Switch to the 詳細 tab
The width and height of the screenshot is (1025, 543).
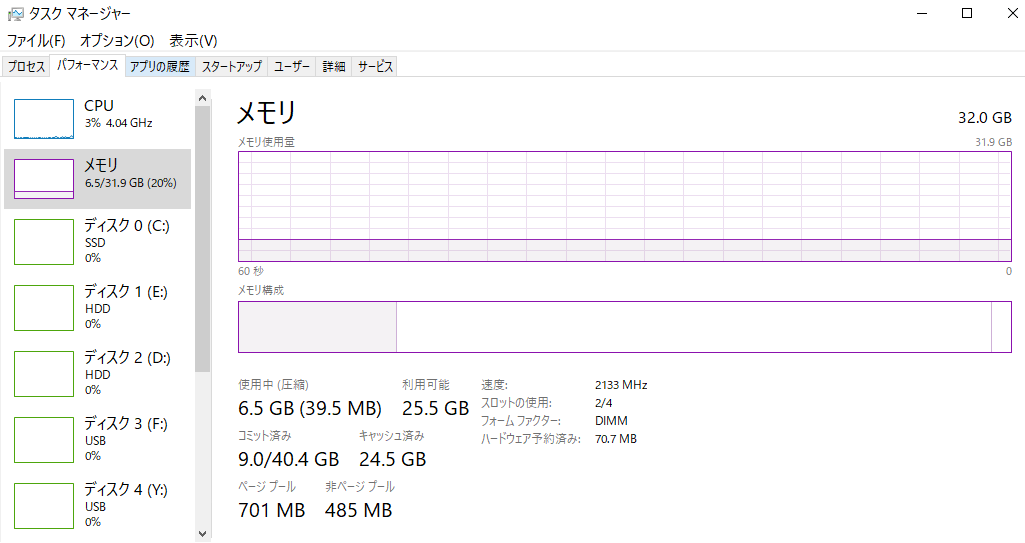[x=333, y=67]
